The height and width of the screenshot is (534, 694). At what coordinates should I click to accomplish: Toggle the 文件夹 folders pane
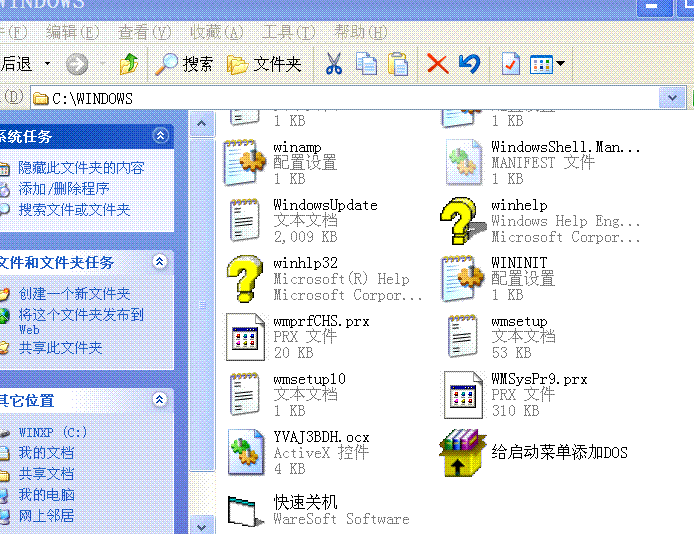click(264, 64)
